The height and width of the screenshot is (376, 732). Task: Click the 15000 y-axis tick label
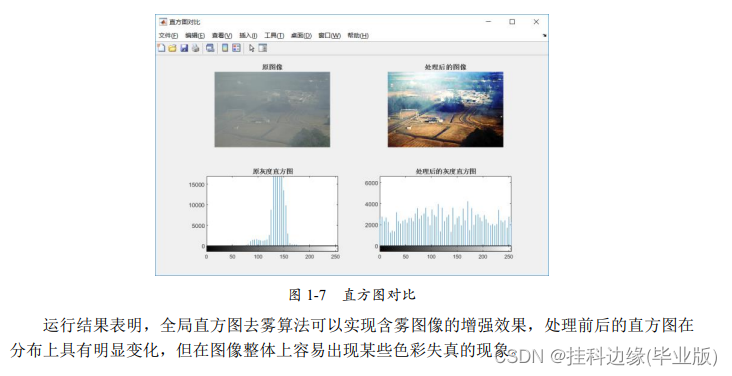197,185
